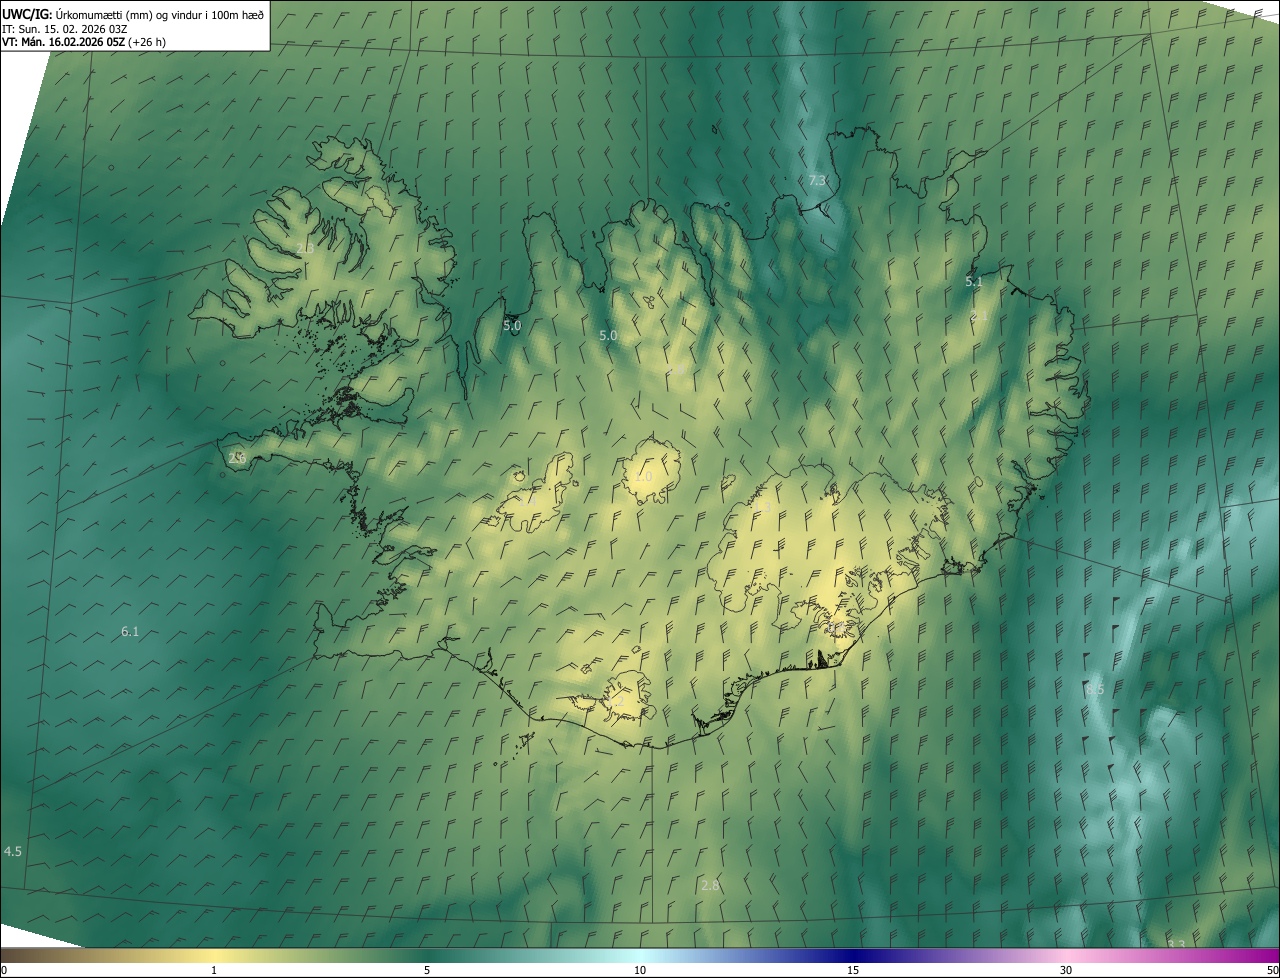Click the 1.0 label inside the glacier outline

[x=643, y=477]
